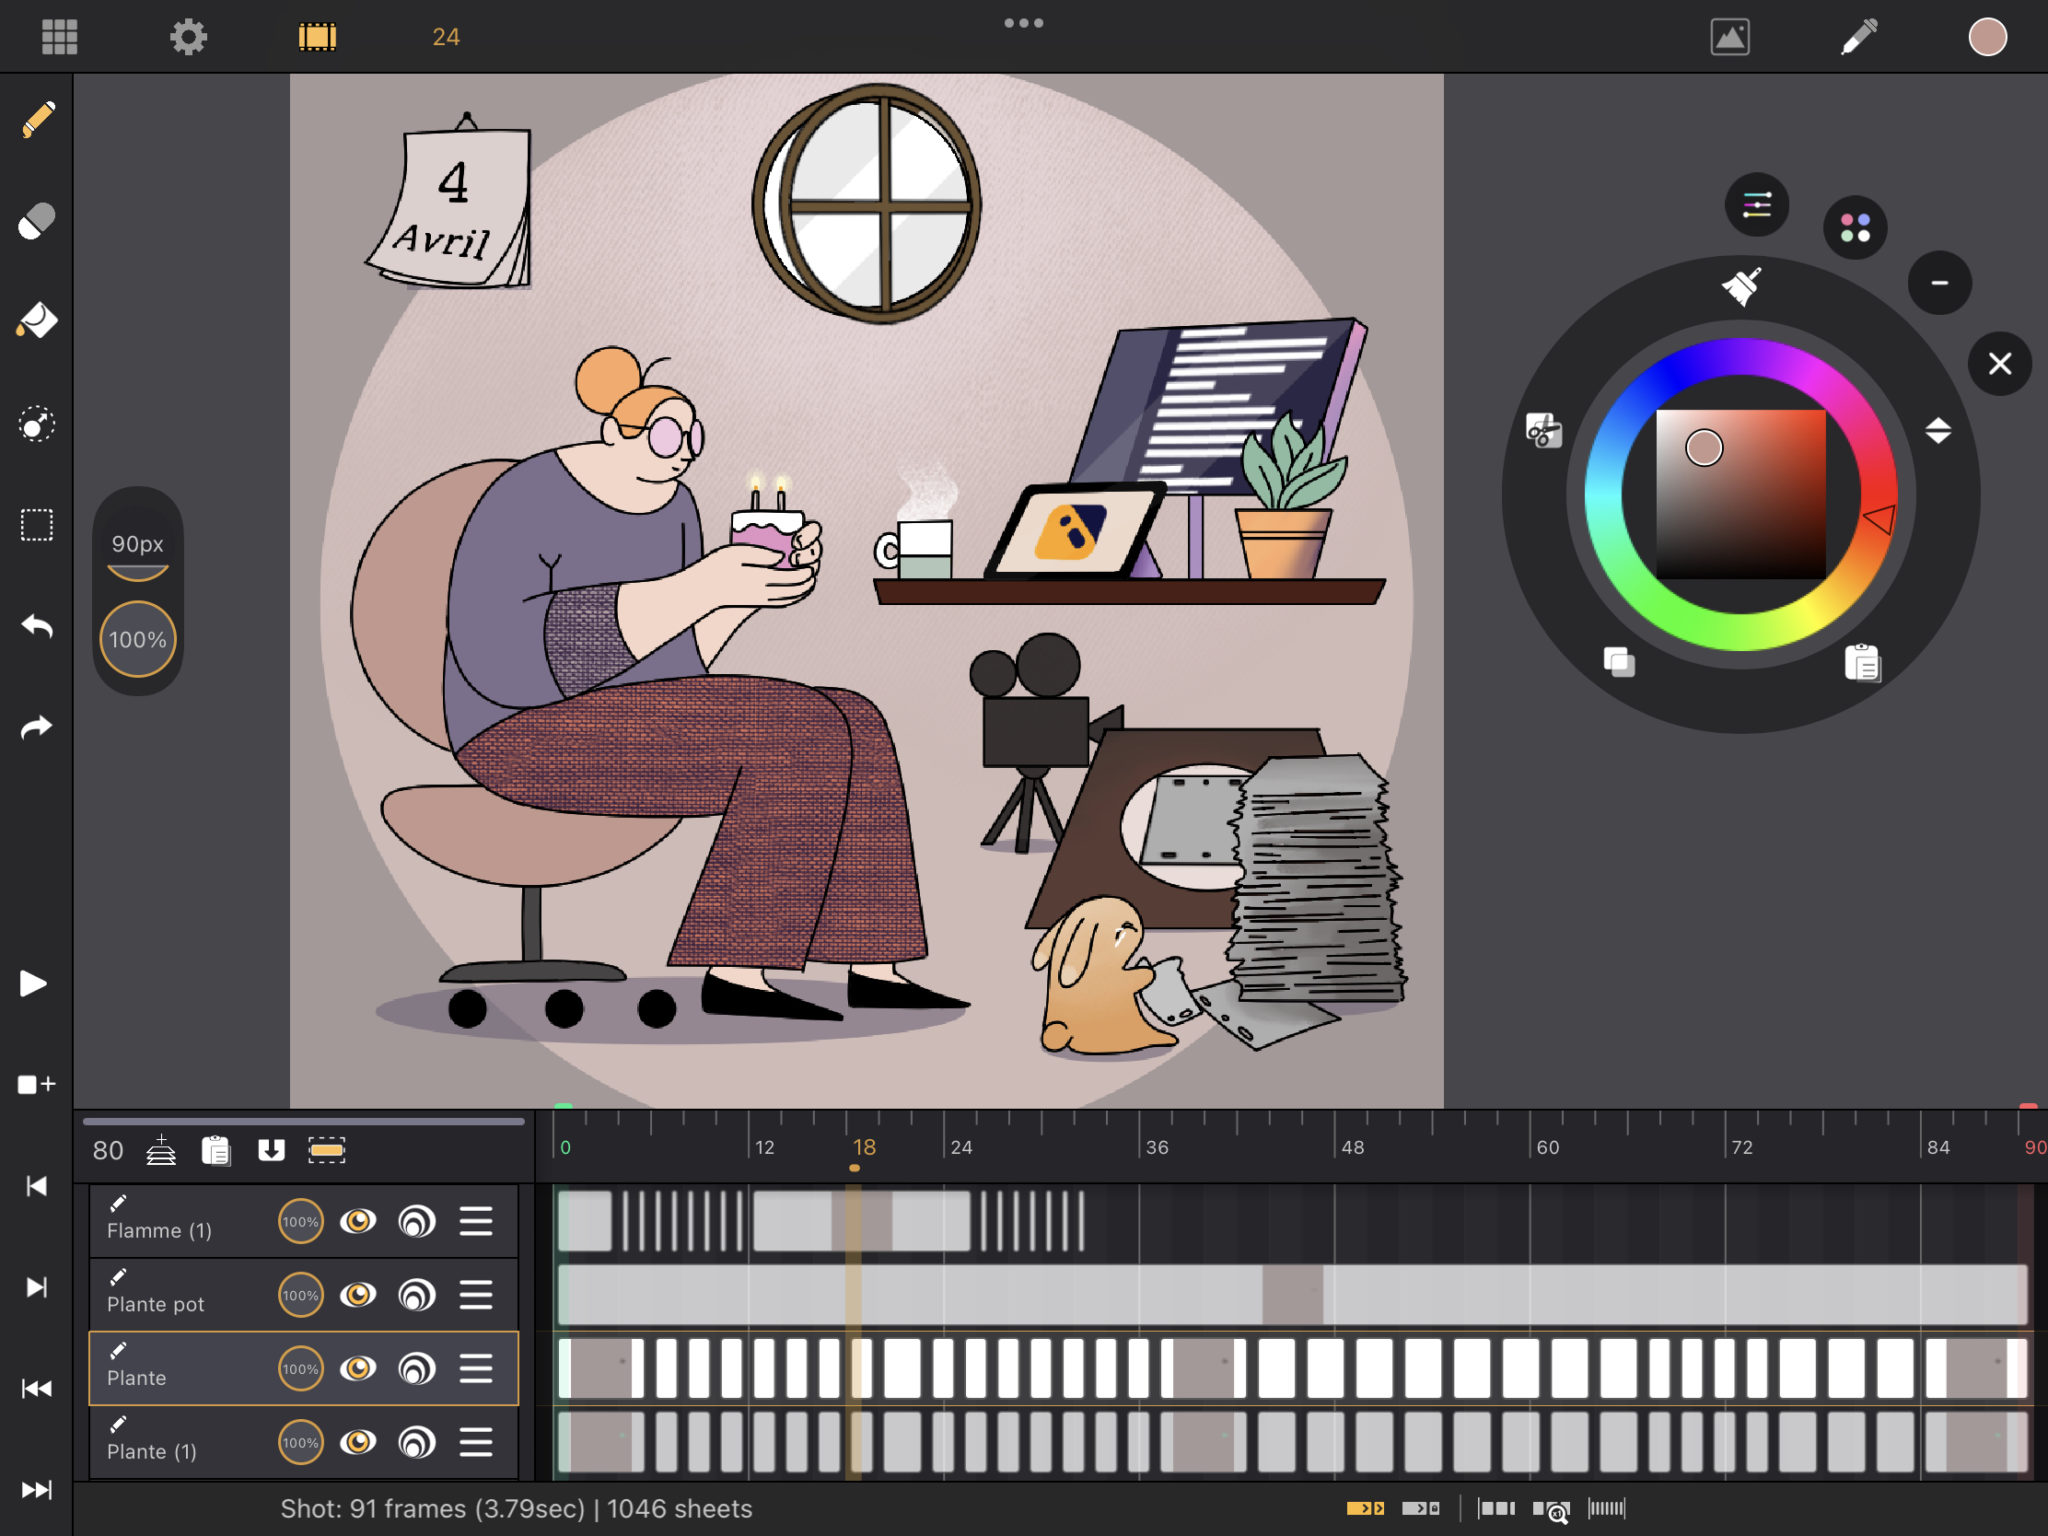The width and height of the screenshot is (2048, 1536).
Task: Toggle onion skin for Plante layer
Action: coord(417,1369)
